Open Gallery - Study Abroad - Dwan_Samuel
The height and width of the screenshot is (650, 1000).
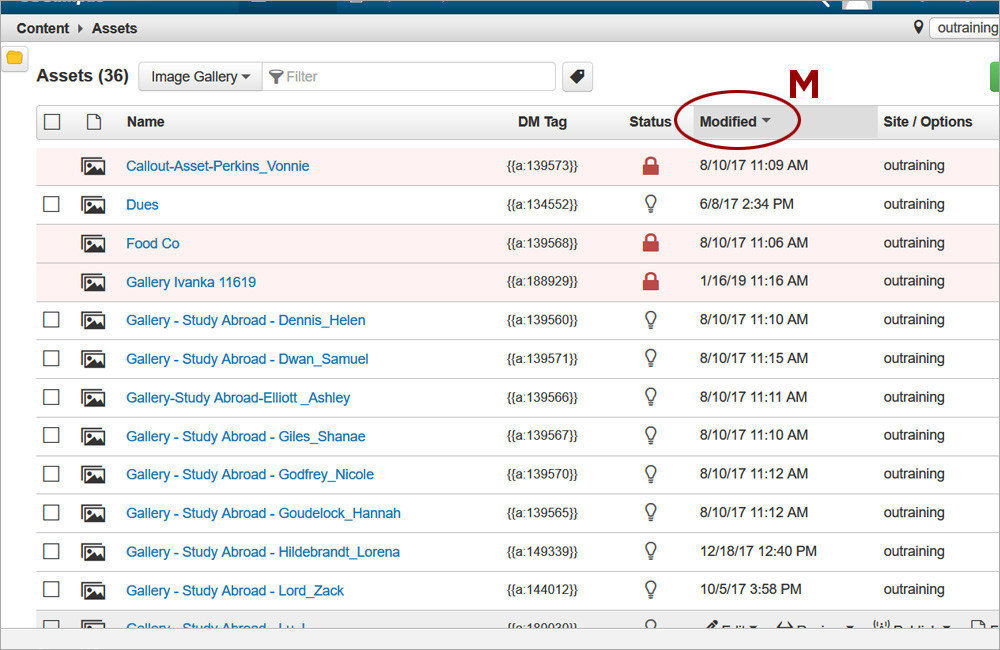(x=247, y=359)
